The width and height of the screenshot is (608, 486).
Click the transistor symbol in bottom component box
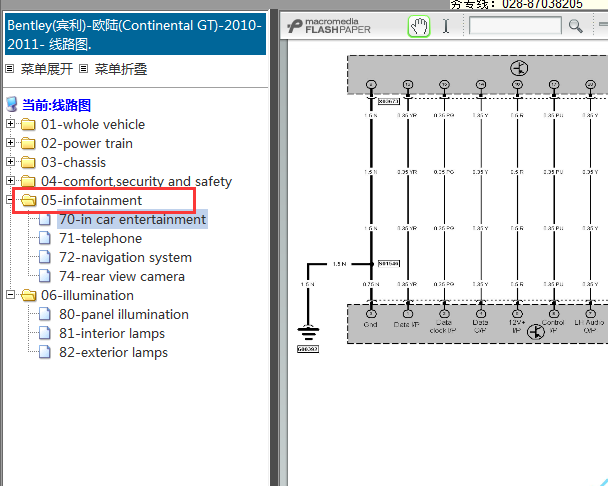click(x=536, y=332)
